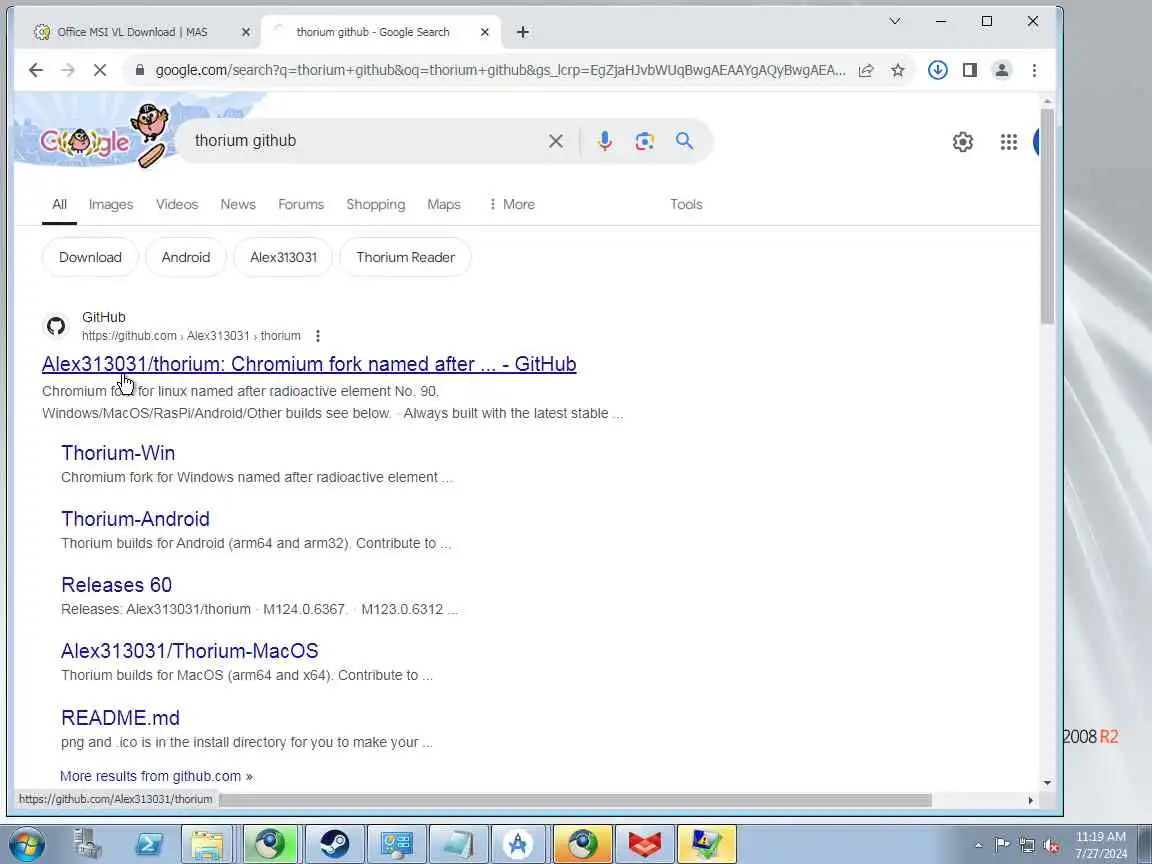Start a voice search with the microphone
This screenshot has width=1152, height=864.
coord(605,141)
